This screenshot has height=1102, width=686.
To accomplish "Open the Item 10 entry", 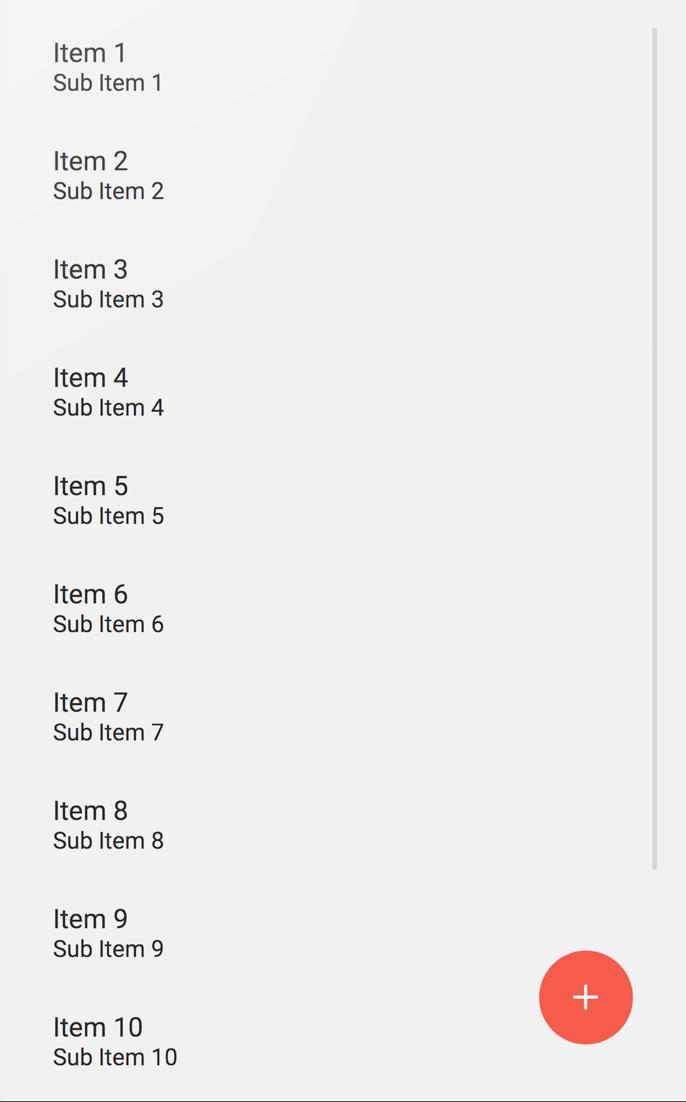I will pos(98,1027).
